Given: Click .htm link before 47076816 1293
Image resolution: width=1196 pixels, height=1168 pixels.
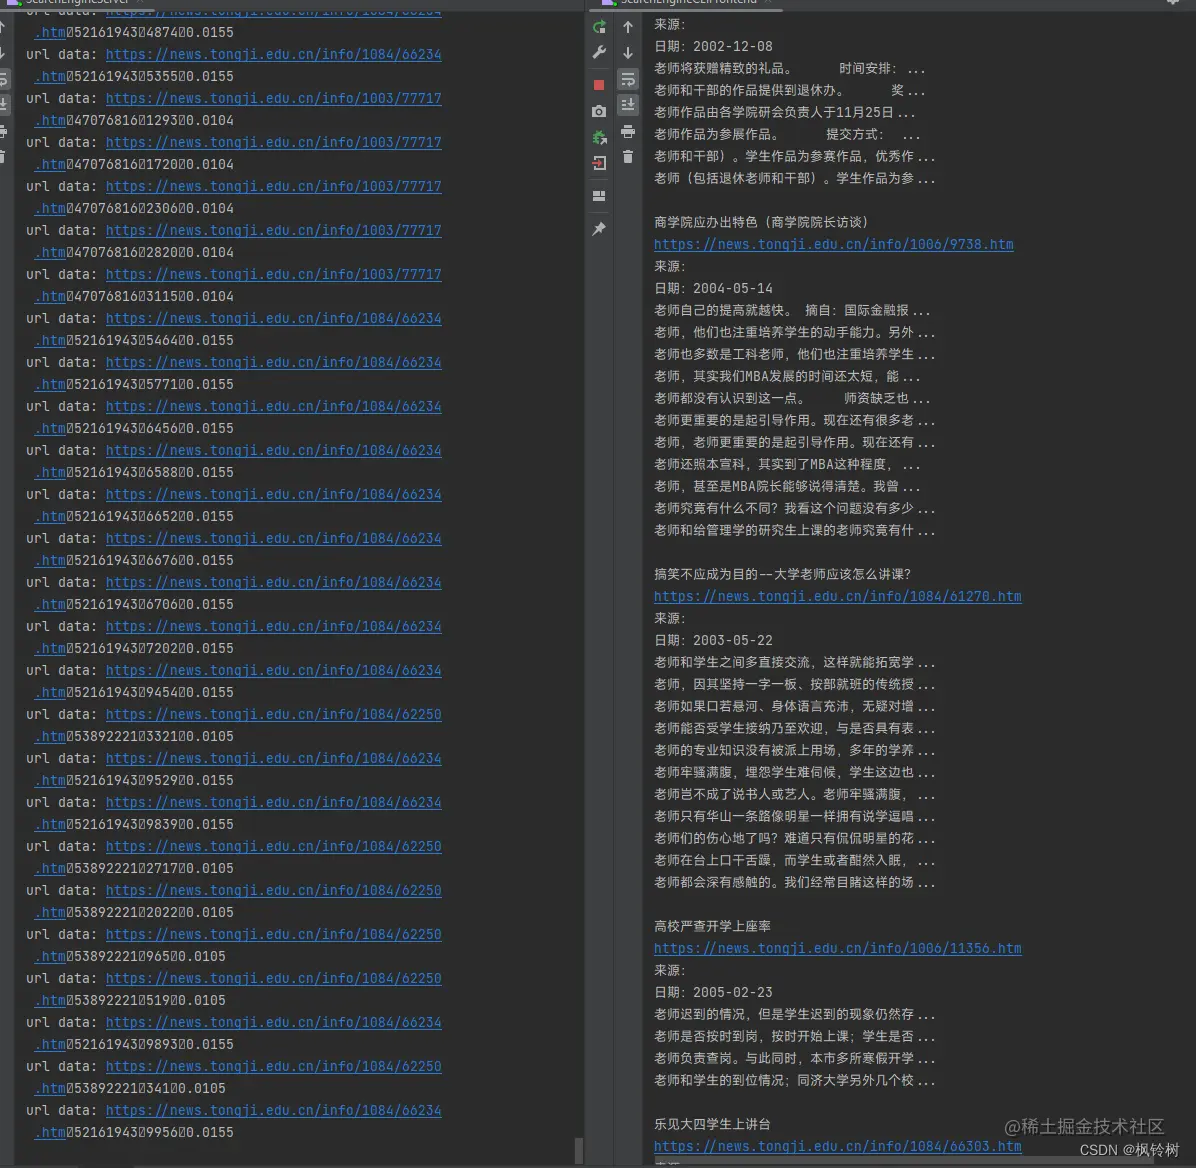Looking at the screenshot, I should (x=50, y=120).
